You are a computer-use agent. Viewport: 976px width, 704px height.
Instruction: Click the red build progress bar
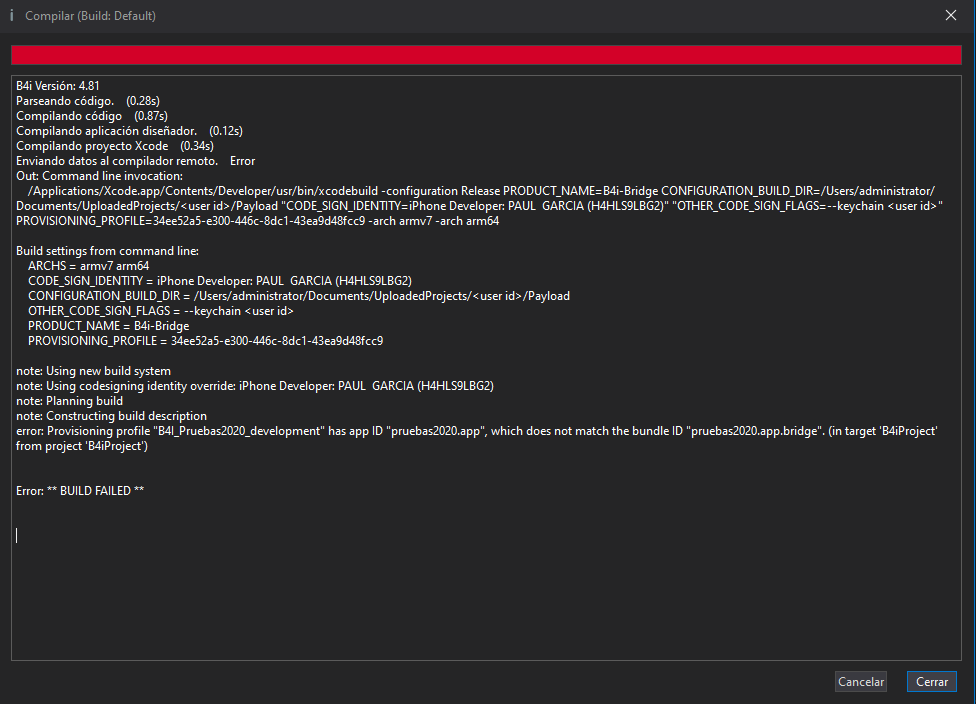pos(487,54)
